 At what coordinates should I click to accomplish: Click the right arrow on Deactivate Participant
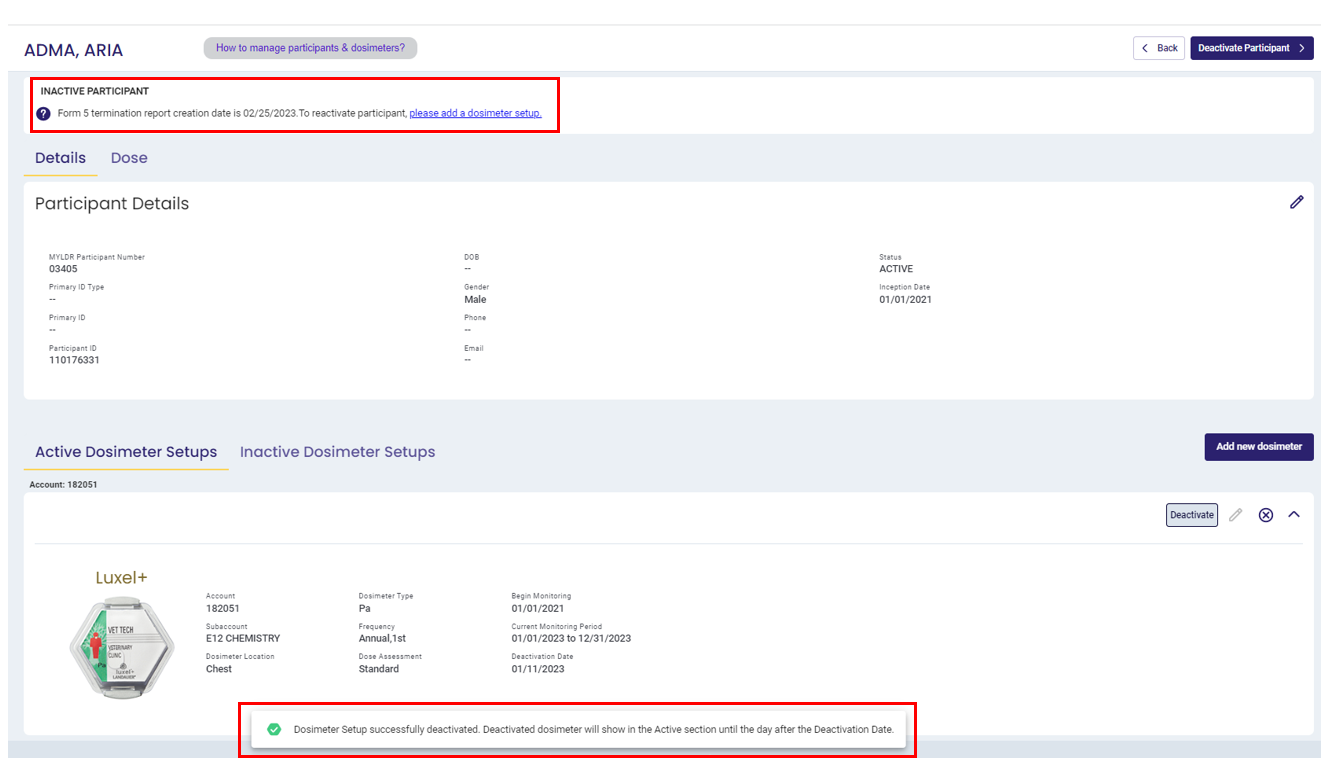click(1302, 47)
